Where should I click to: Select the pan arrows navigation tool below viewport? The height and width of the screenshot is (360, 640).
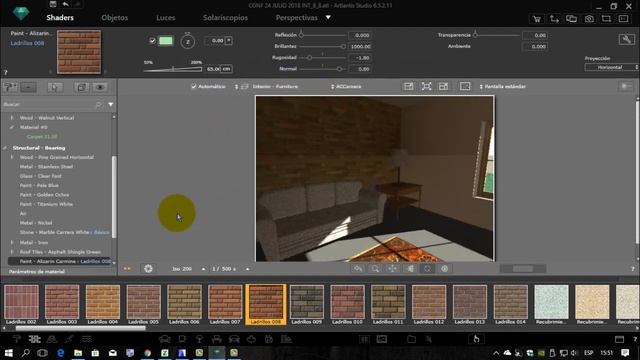pos(392,269)
